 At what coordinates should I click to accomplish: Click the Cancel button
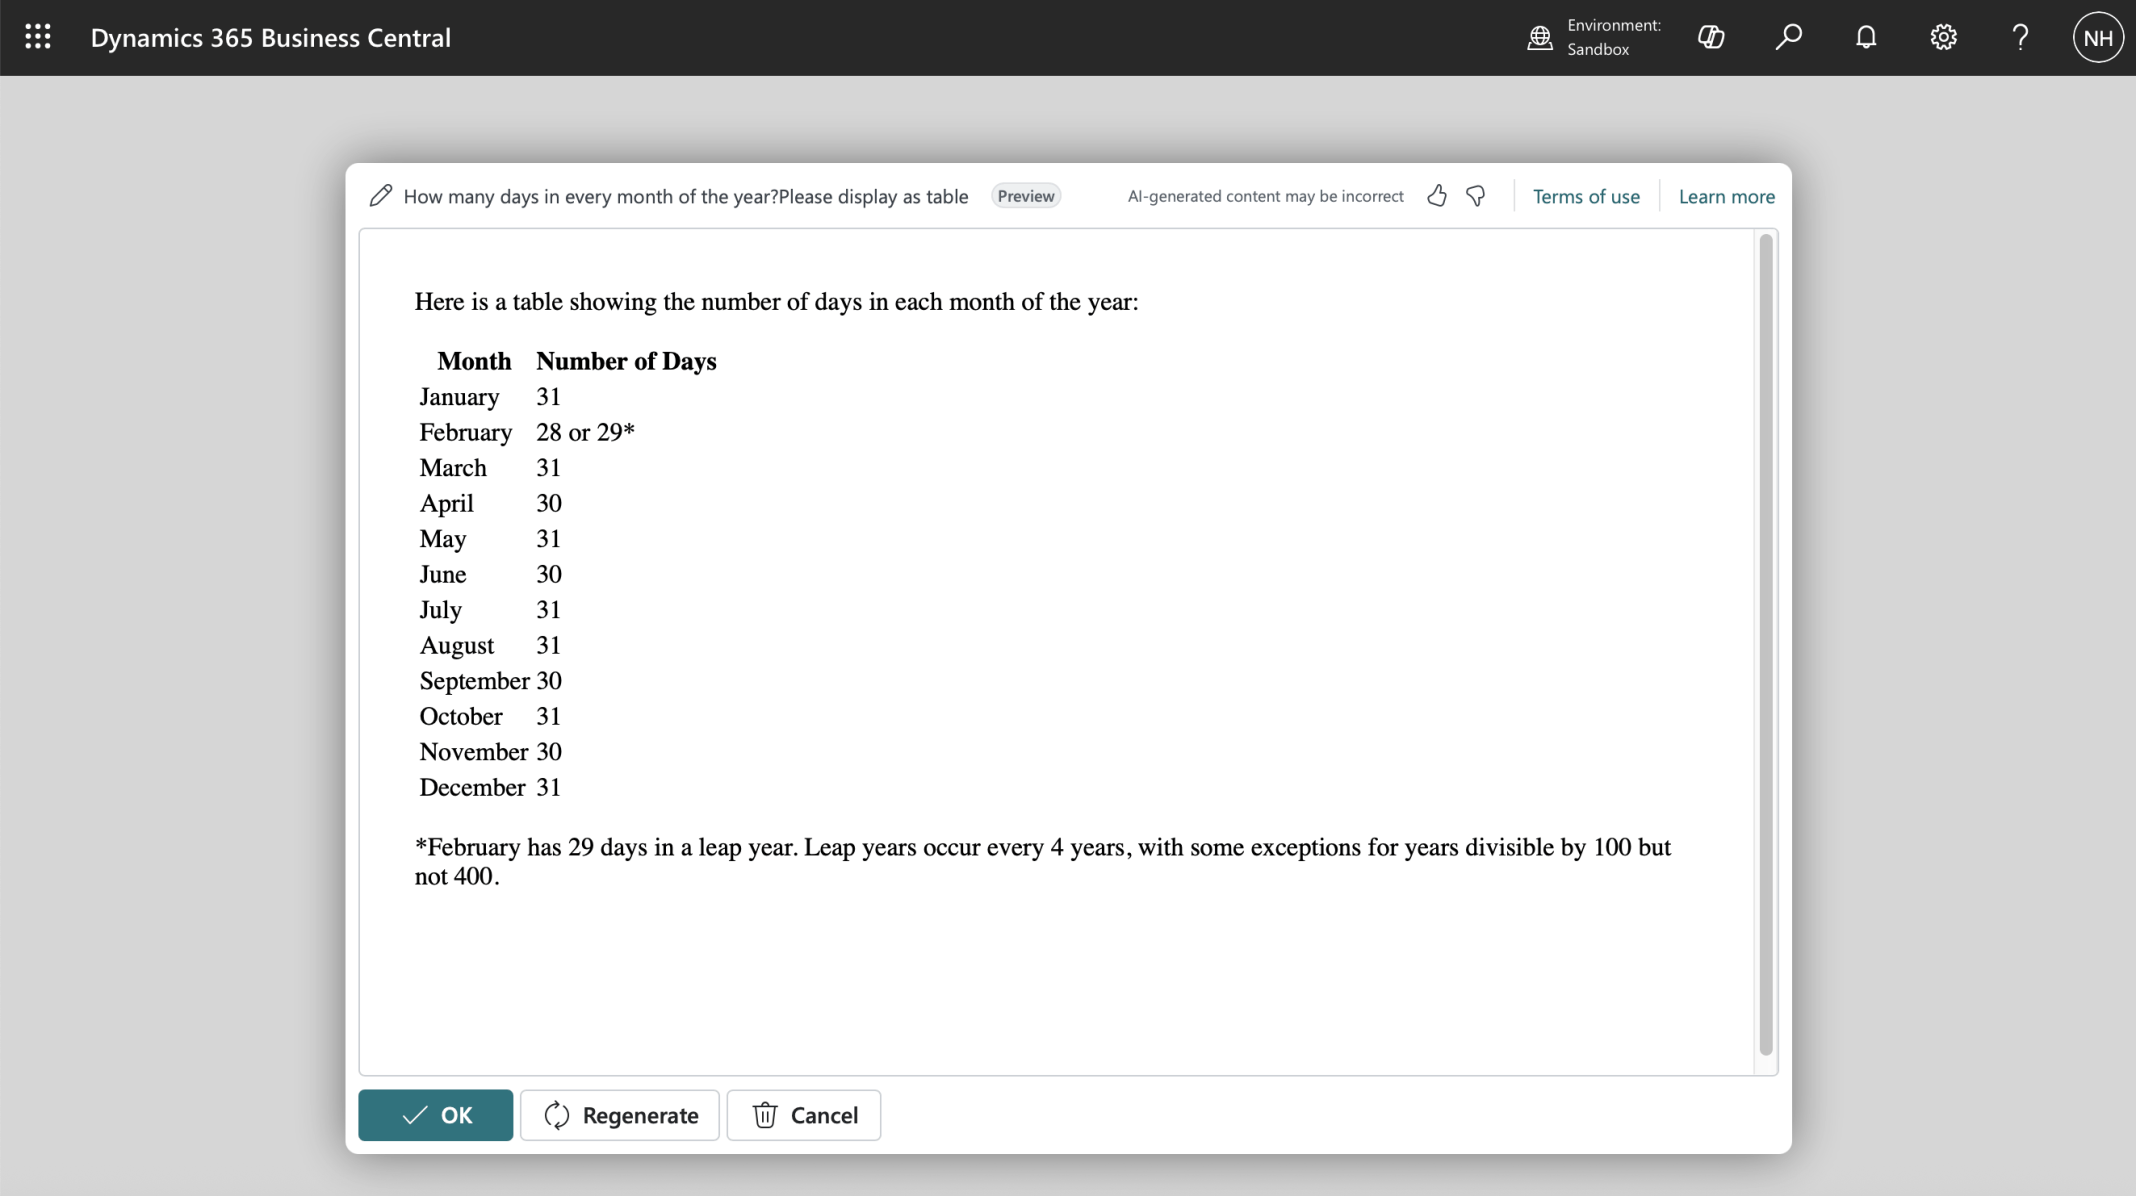click(x=804, y=1115)
